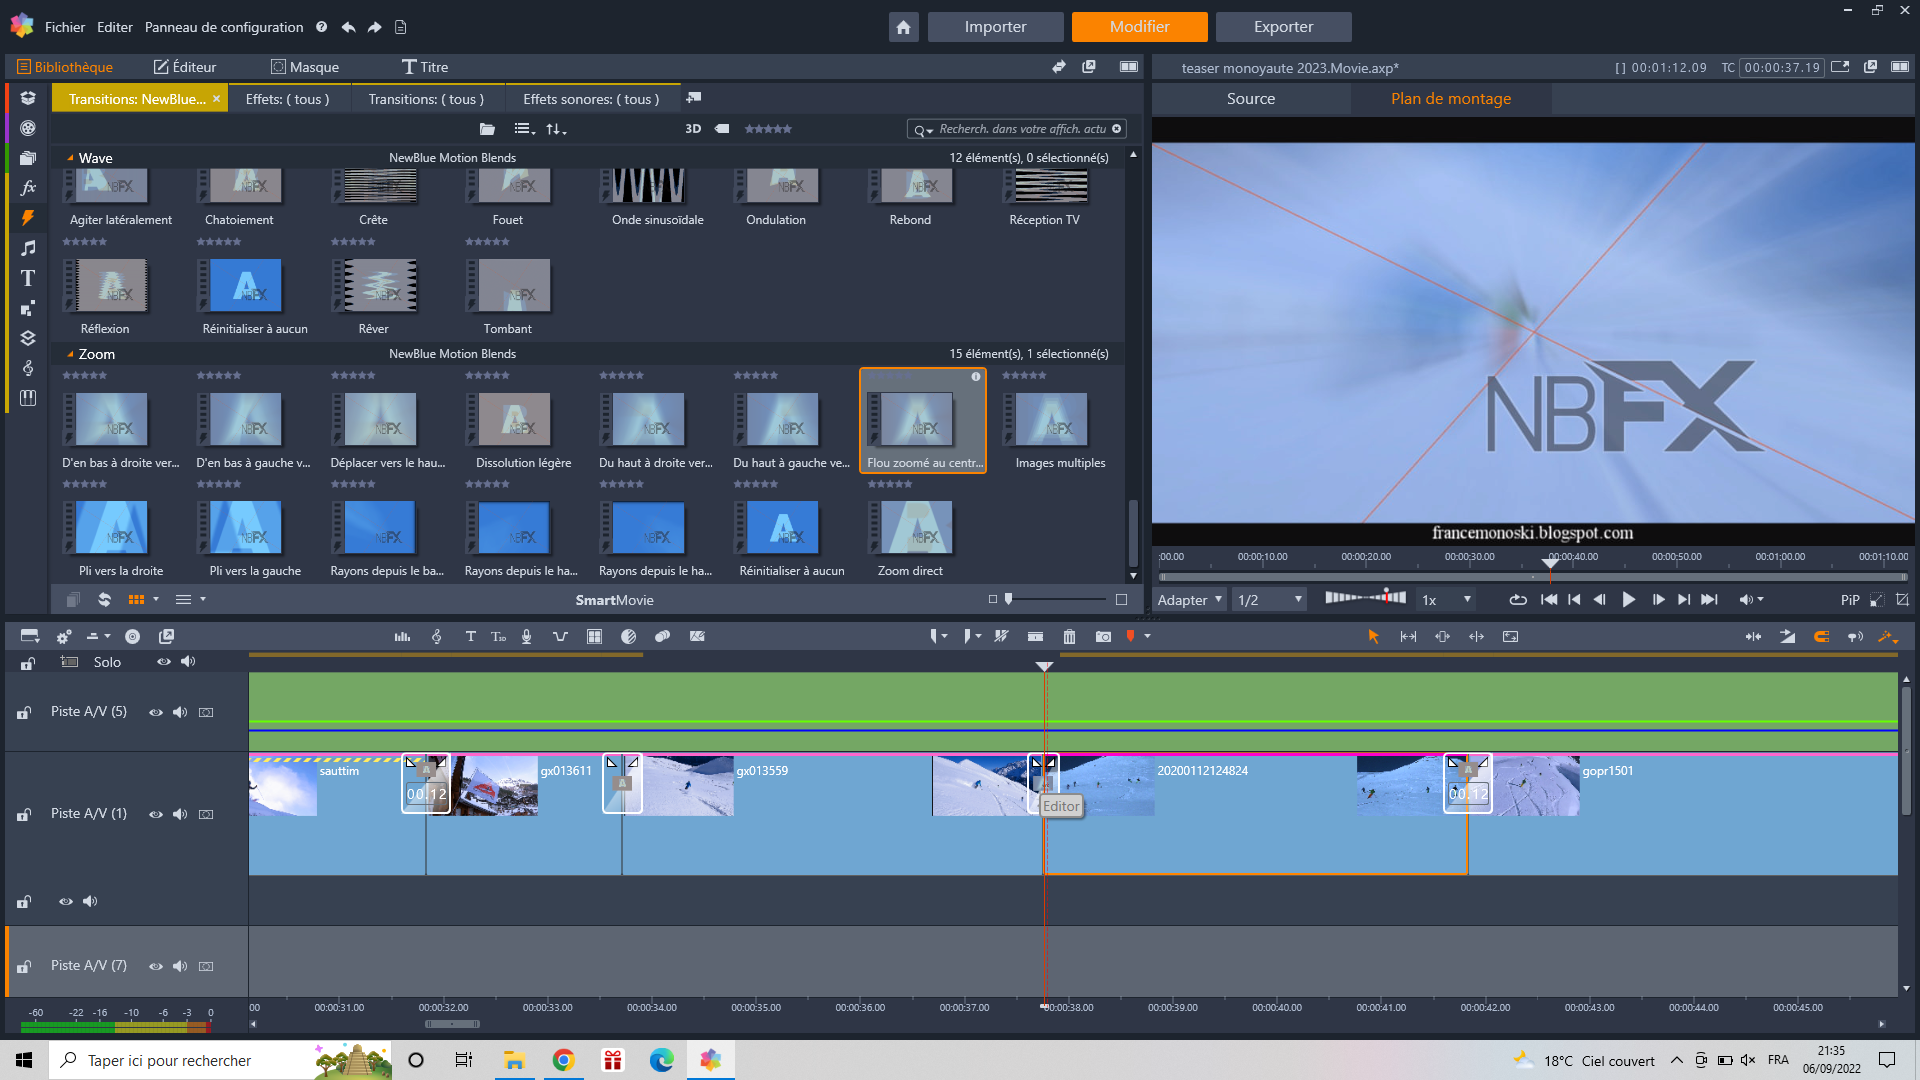Click the Create Title T icon

pyautogui.click(x=470, y=637)
